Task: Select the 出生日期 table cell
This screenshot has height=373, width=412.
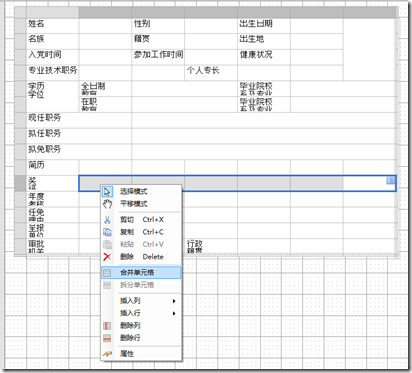Action: [264, 26]
